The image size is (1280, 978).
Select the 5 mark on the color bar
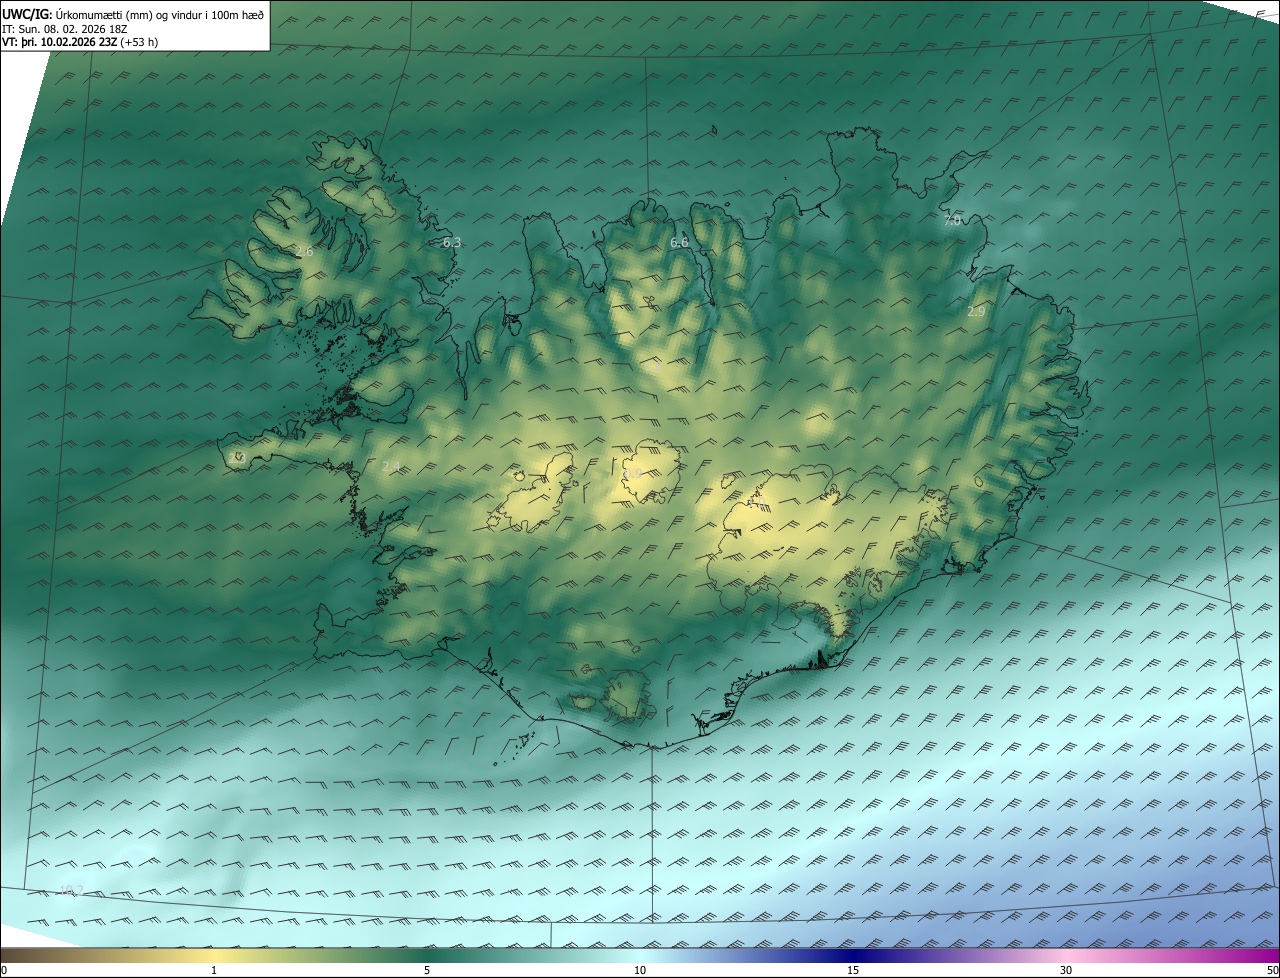pyautogui.click(x=427, y=970)
